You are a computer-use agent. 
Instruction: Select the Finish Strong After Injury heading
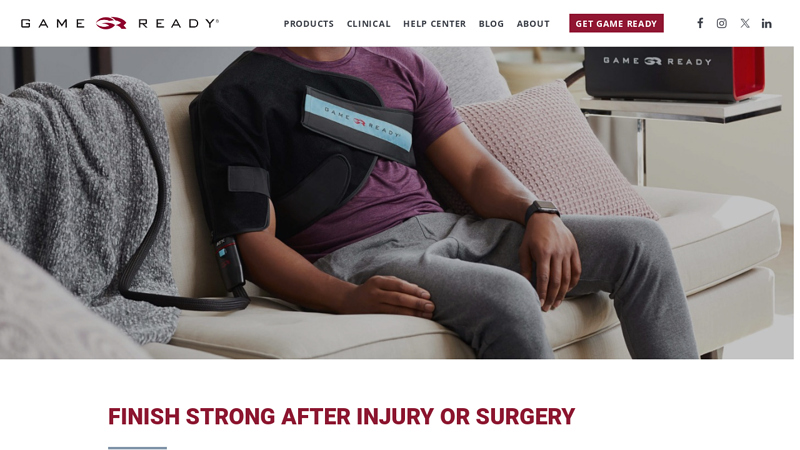341,416
